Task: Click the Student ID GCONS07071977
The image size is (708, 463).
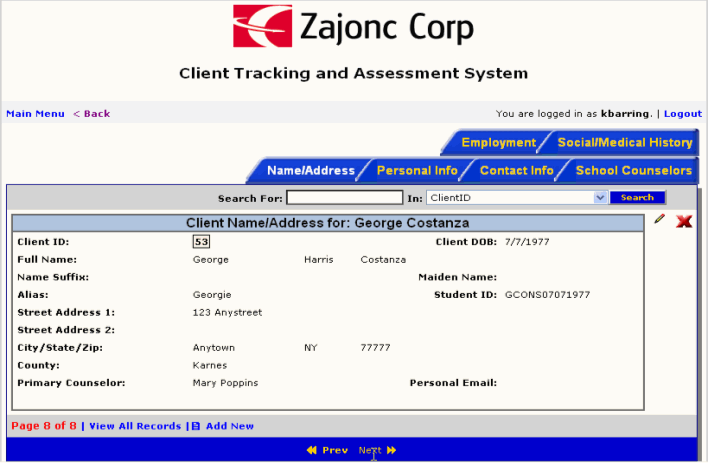Action: (547, 295)
